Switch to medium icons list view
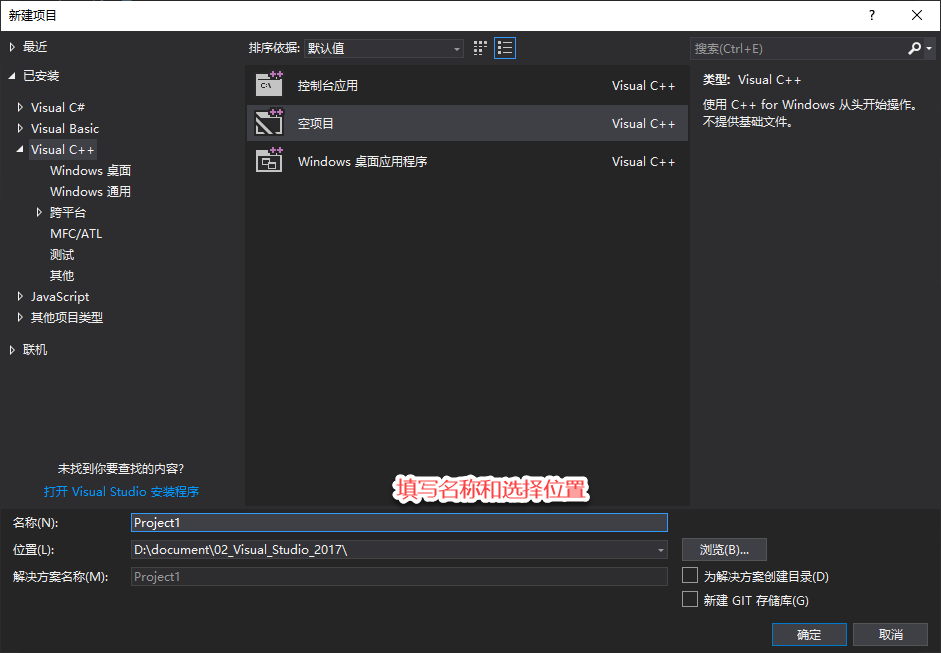941x653 pixels. 505,48
